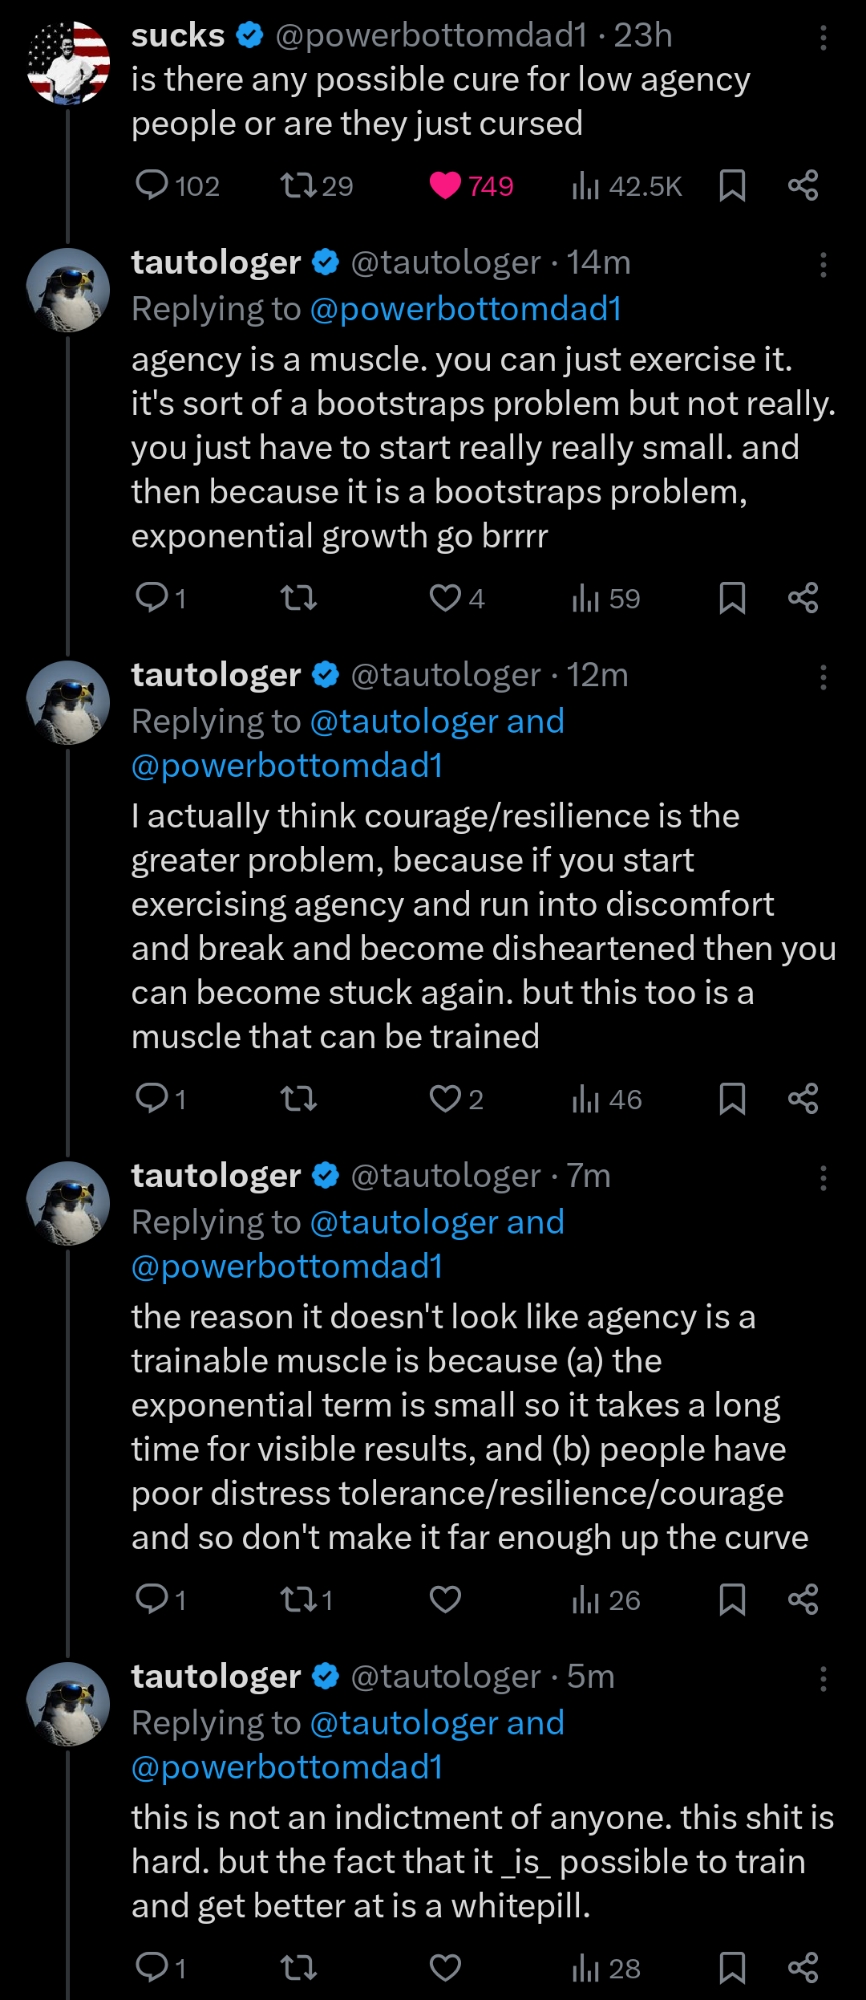Image resolution: width=866 pixels, height=2000 pixels.
Task: Like the 'agency is a muscle' reply
Action: pyautogui.click(x=445, y=598)
